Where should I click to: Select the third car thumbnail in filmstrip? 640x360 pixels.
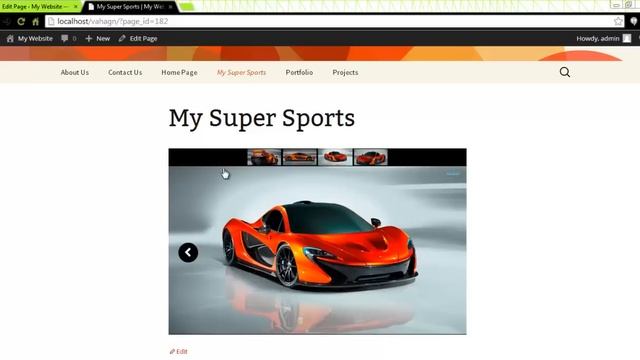335,157
